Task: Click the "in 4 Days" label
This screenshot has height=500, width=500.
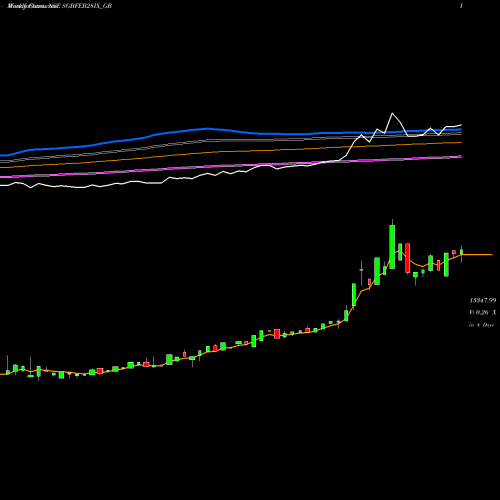Action: (481, 325)
